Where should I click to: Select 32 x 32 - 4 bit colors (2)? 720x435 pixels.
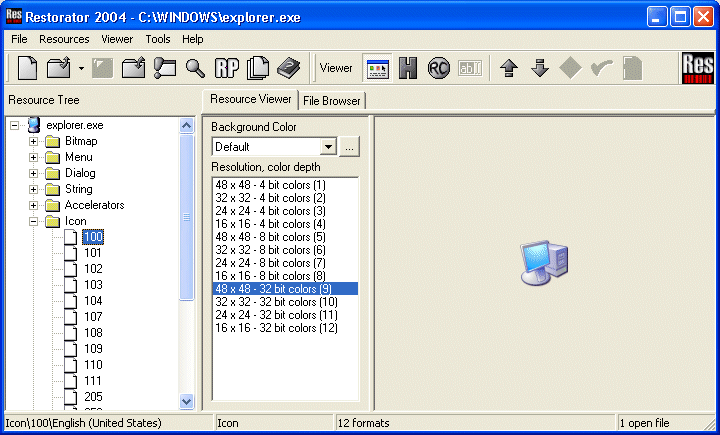tap(285, 198)
